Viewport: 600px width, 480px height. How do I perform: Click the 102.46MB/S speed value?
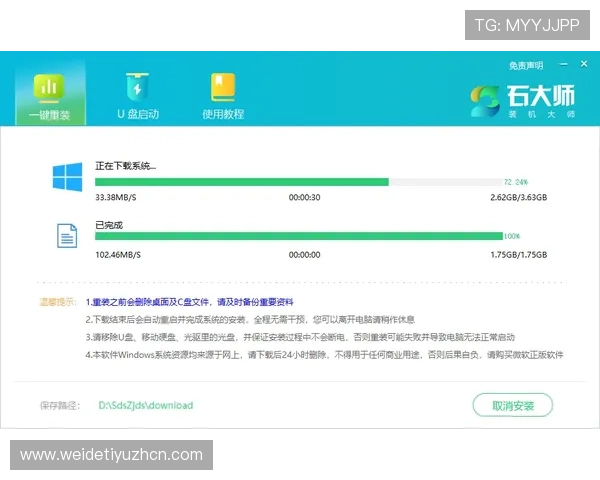tap(118, 255)
